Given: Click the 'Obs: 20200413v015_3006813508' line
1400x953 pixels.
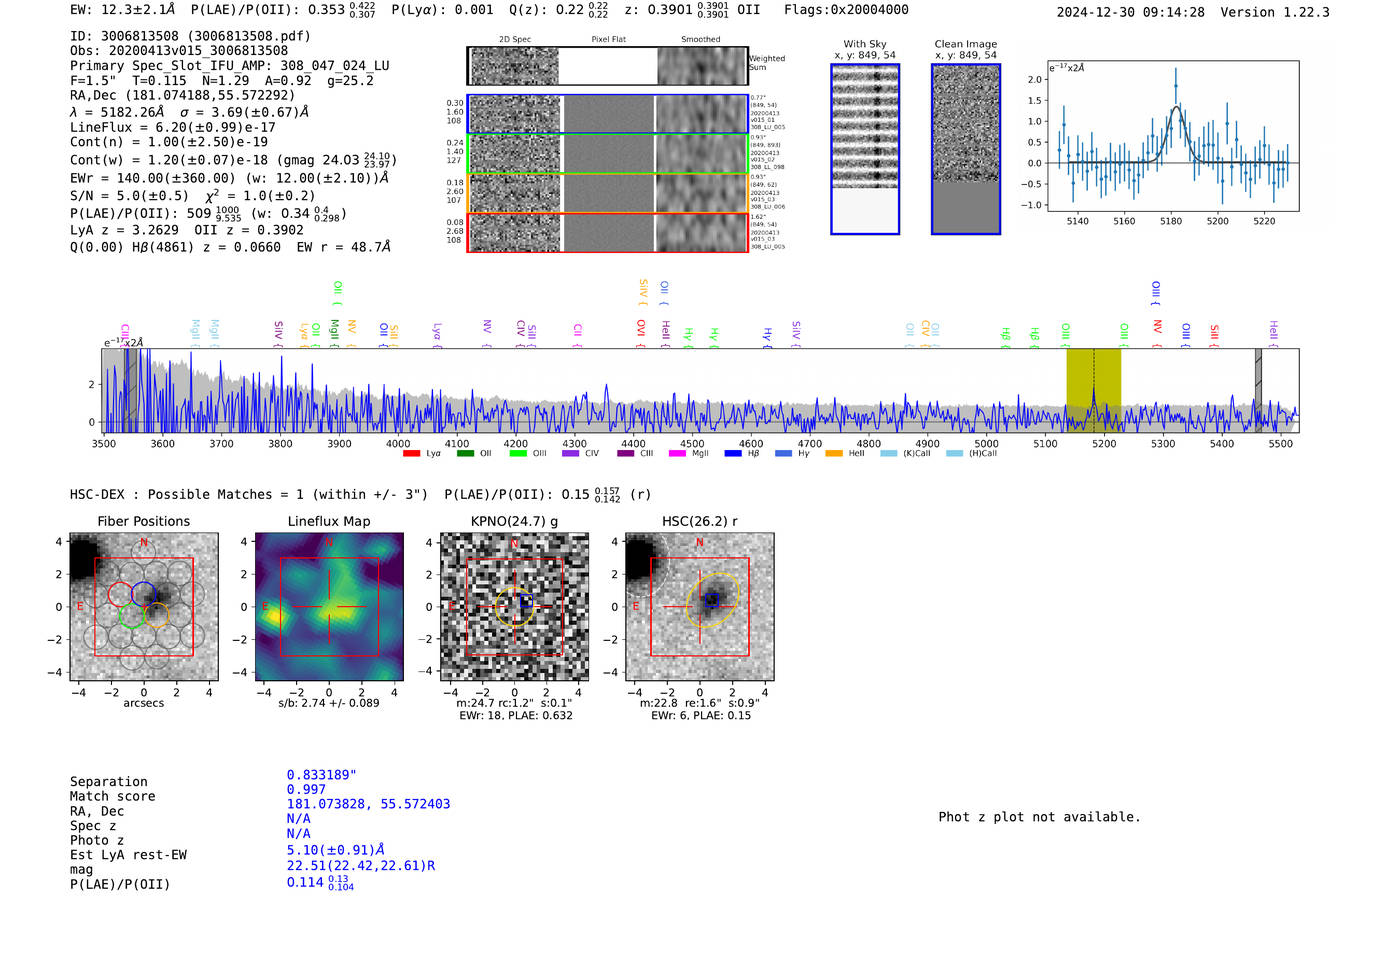Looking at the screenshot, I should click(179, 51).
